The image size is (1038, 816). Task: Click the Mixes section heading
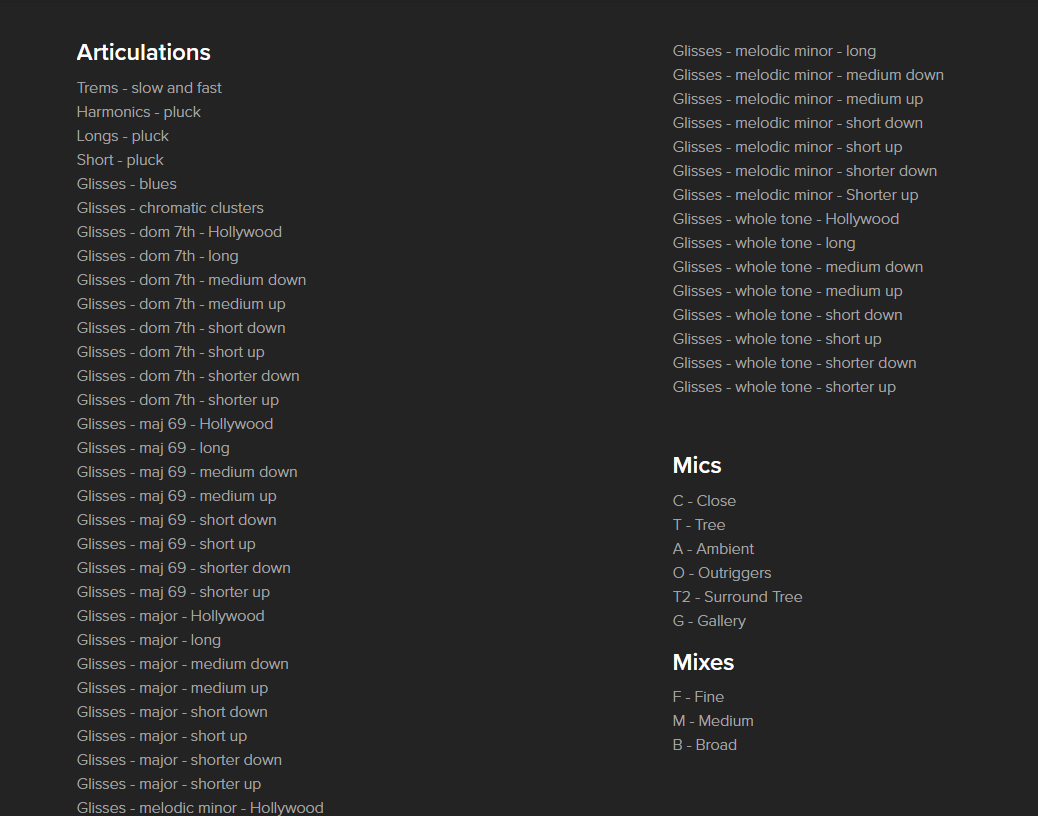(703, 662)
